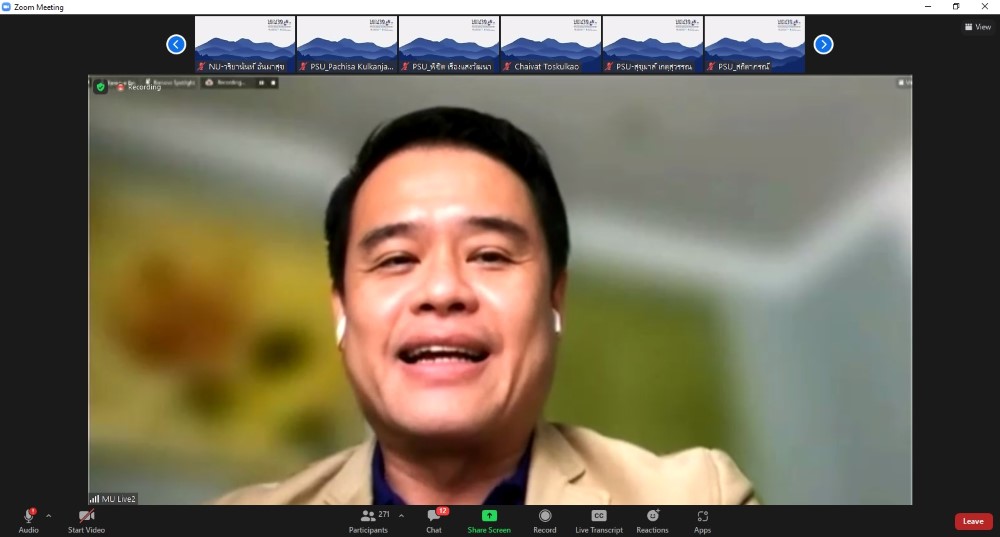Open the View layout menu
This screenshot has height=537, width=1000.
tap(977, 27)
